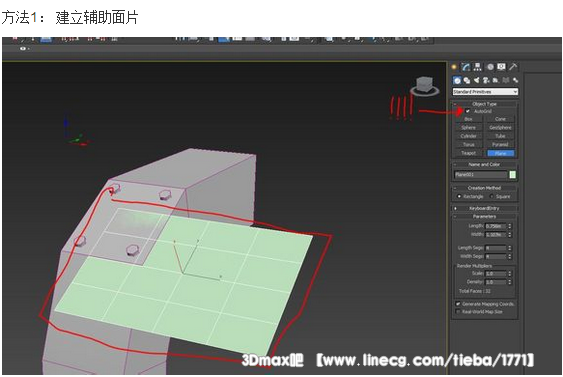Click the Width Segs value field
Viewport: 563px width, 377px height.
tap(495, 256)
